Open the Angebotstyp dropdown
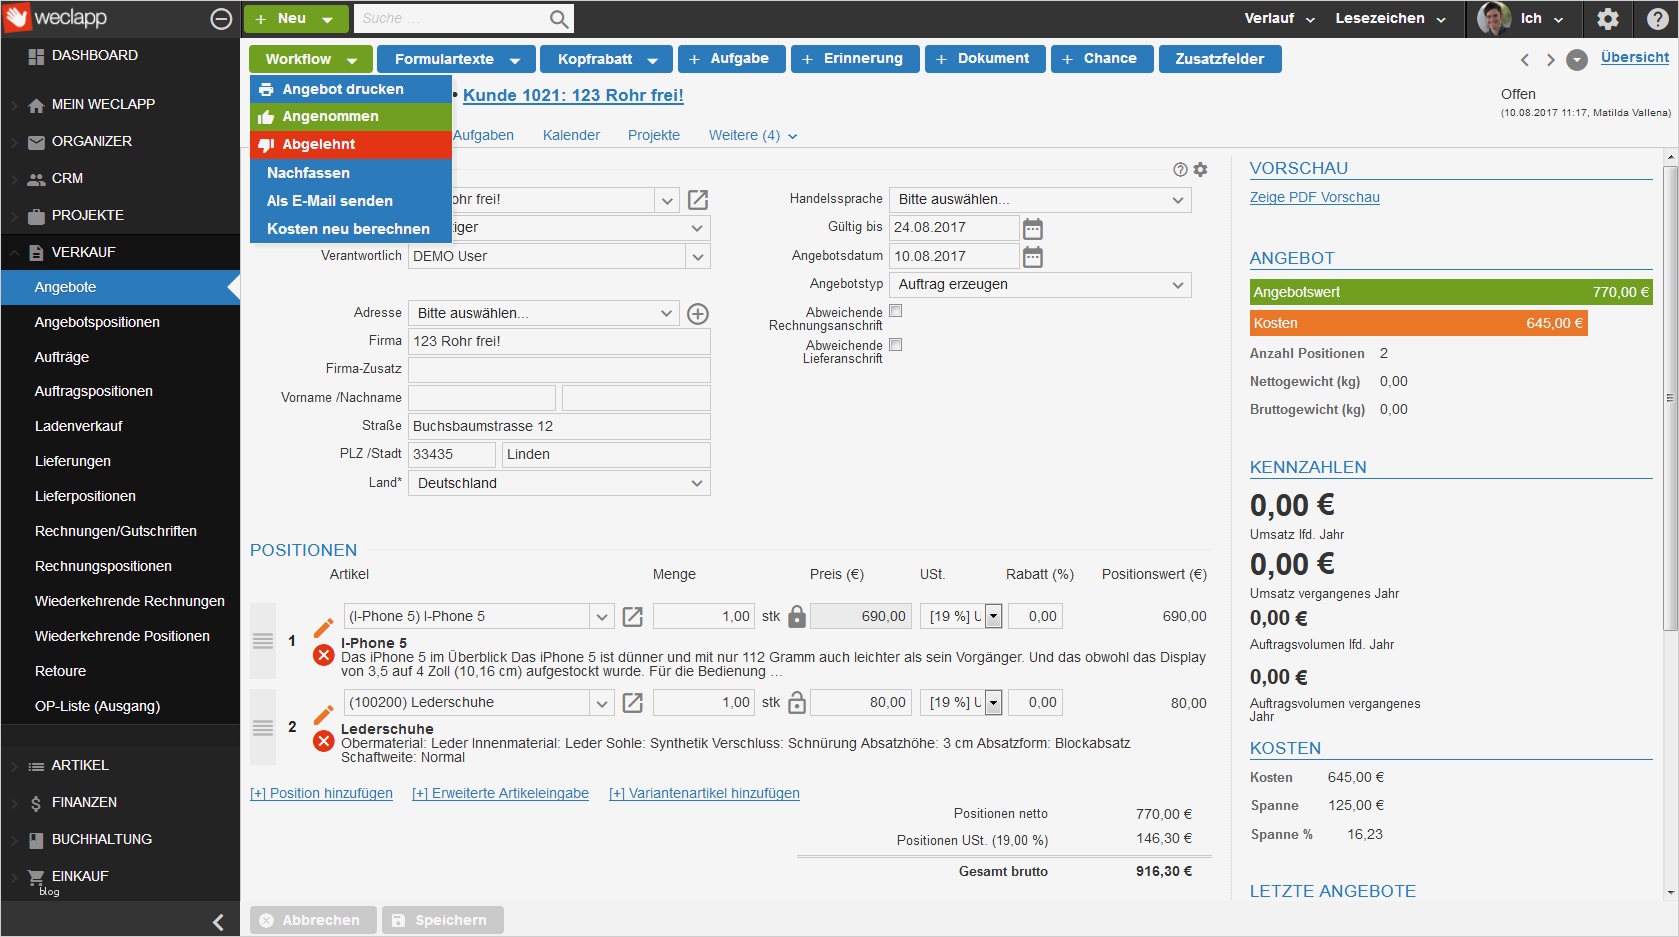The image size is (1679, 937). pos(1040,285)
